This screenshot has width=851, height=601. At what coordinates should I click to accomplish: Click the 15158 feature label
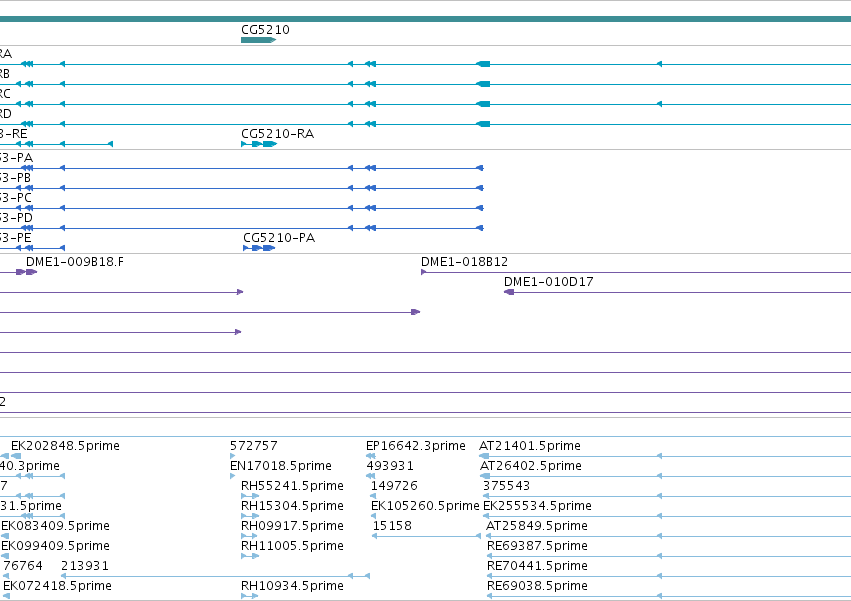coord(392,526)
